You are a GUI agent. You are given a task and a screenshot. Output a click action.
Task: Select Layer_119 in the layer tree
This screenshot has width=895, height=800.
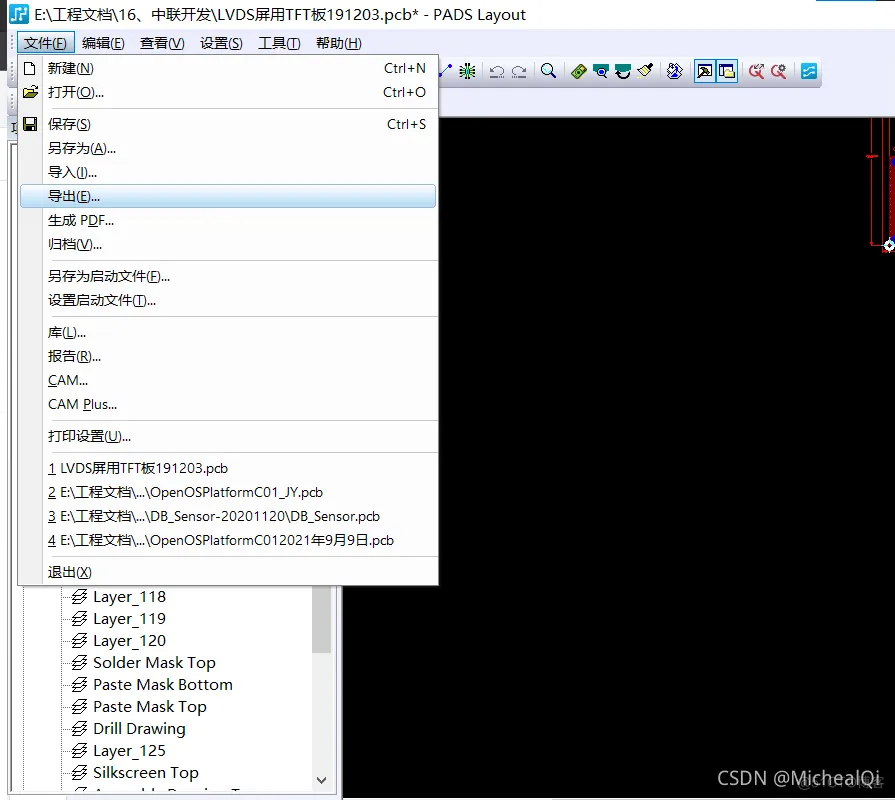pyautogui.click(x=130, y=619)
